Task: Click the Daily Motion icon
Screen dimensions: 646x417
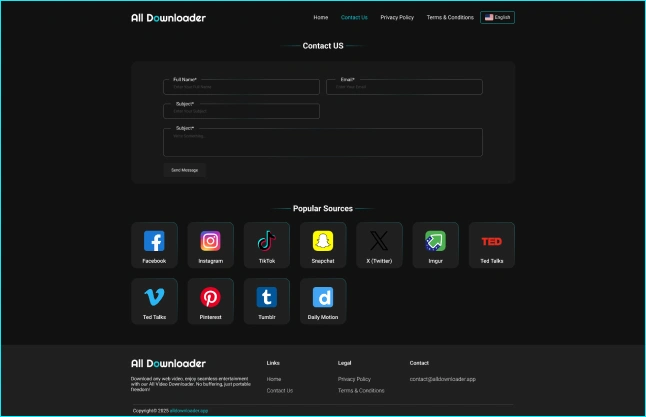Action: click(x=323, y=298)
